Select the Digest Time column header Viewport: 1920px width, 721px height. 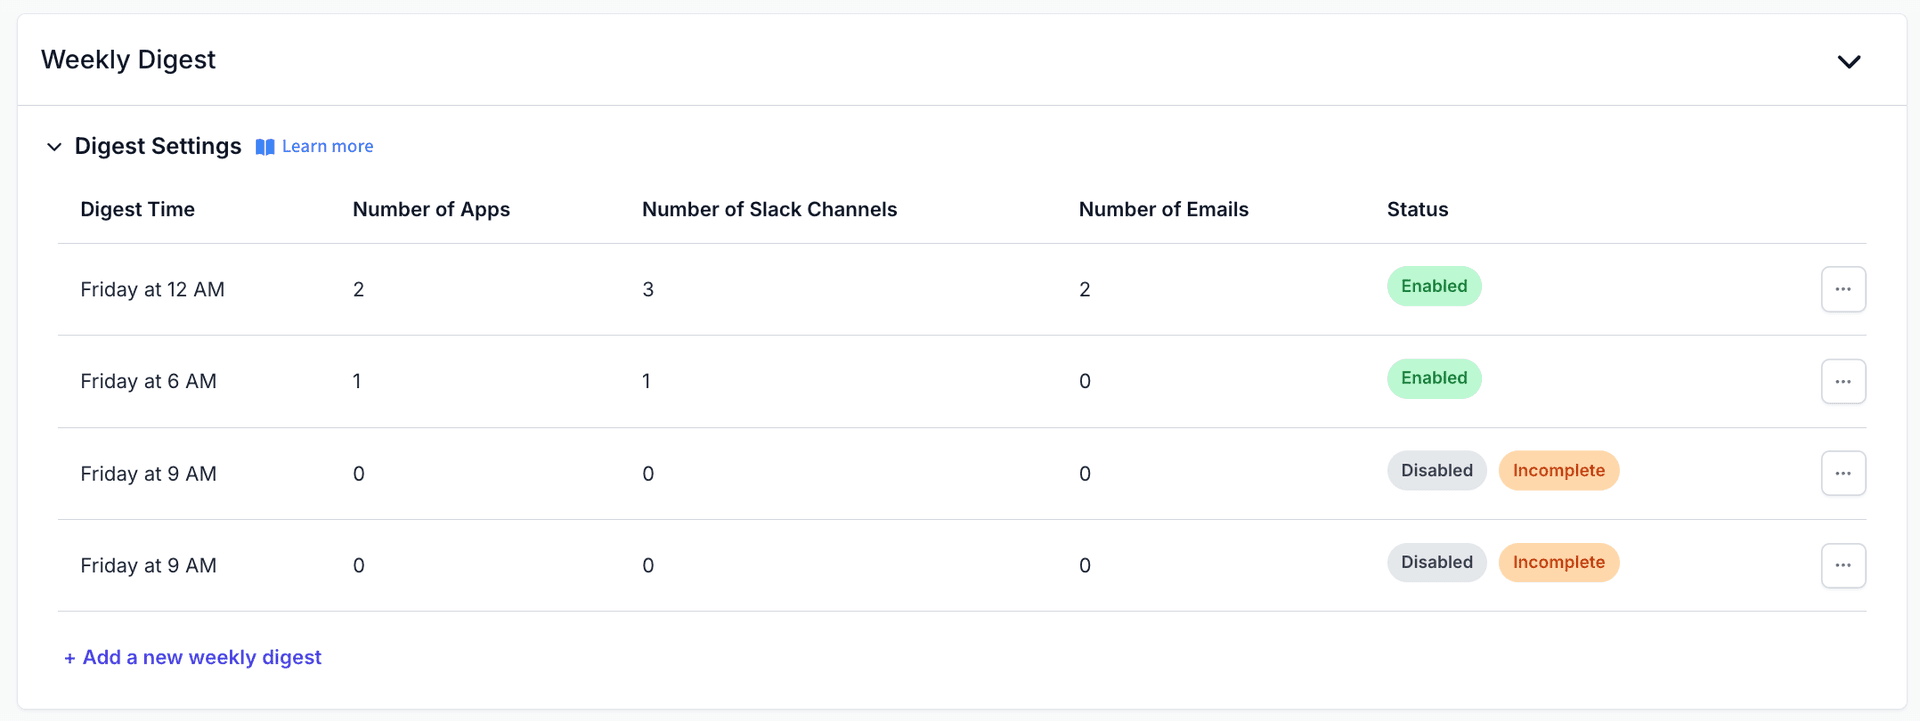138,209
